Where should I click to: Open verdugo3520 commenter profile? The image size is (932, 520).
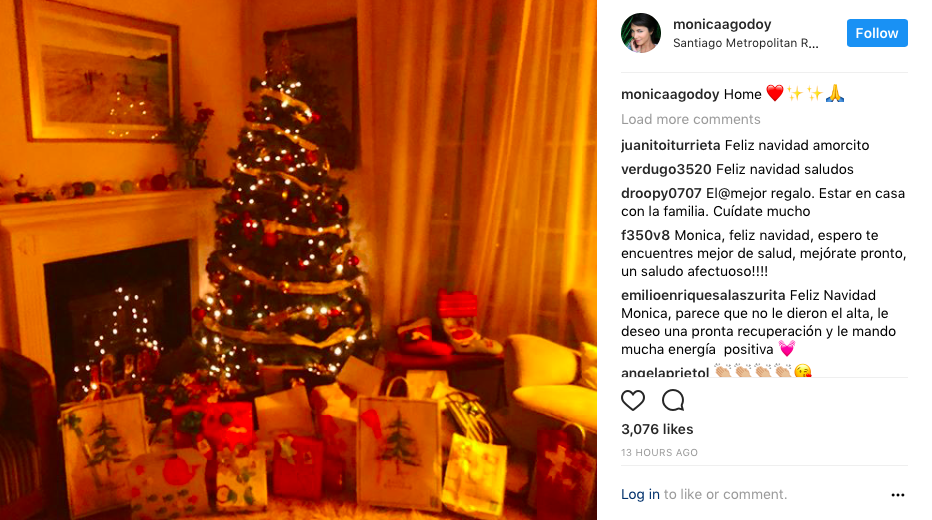(666, 169)
